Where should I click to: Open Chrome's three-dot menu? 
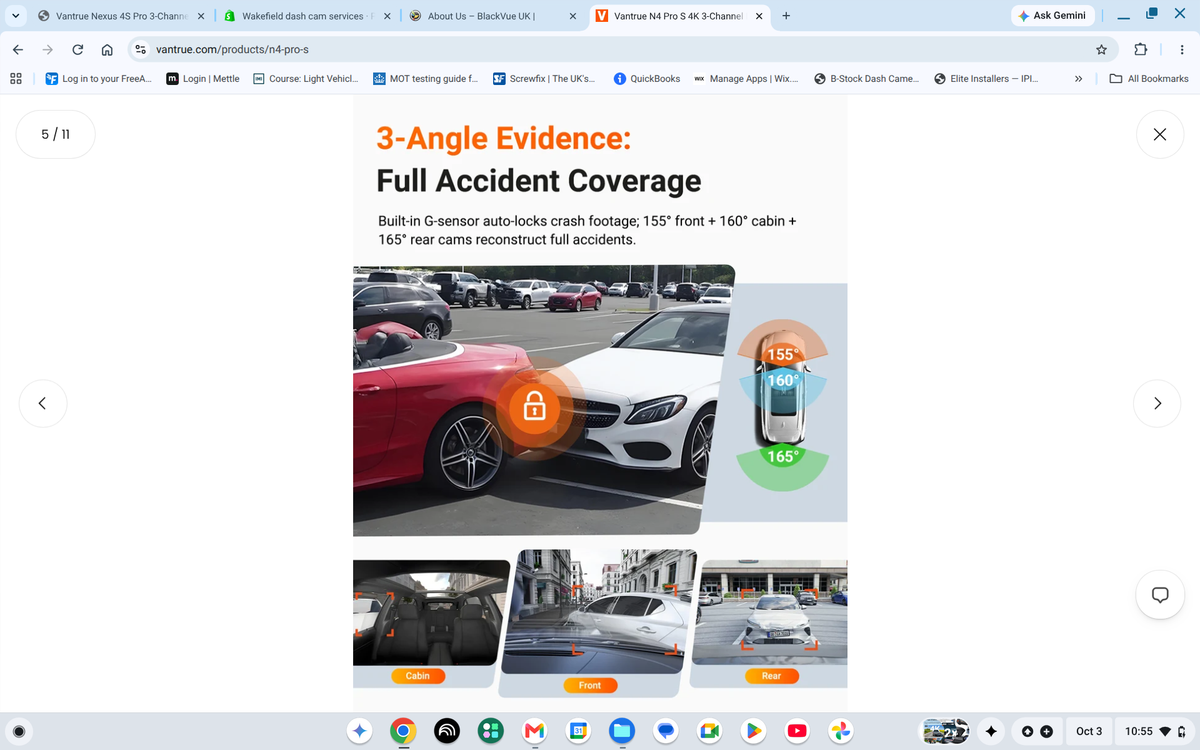pos(1181,49)
